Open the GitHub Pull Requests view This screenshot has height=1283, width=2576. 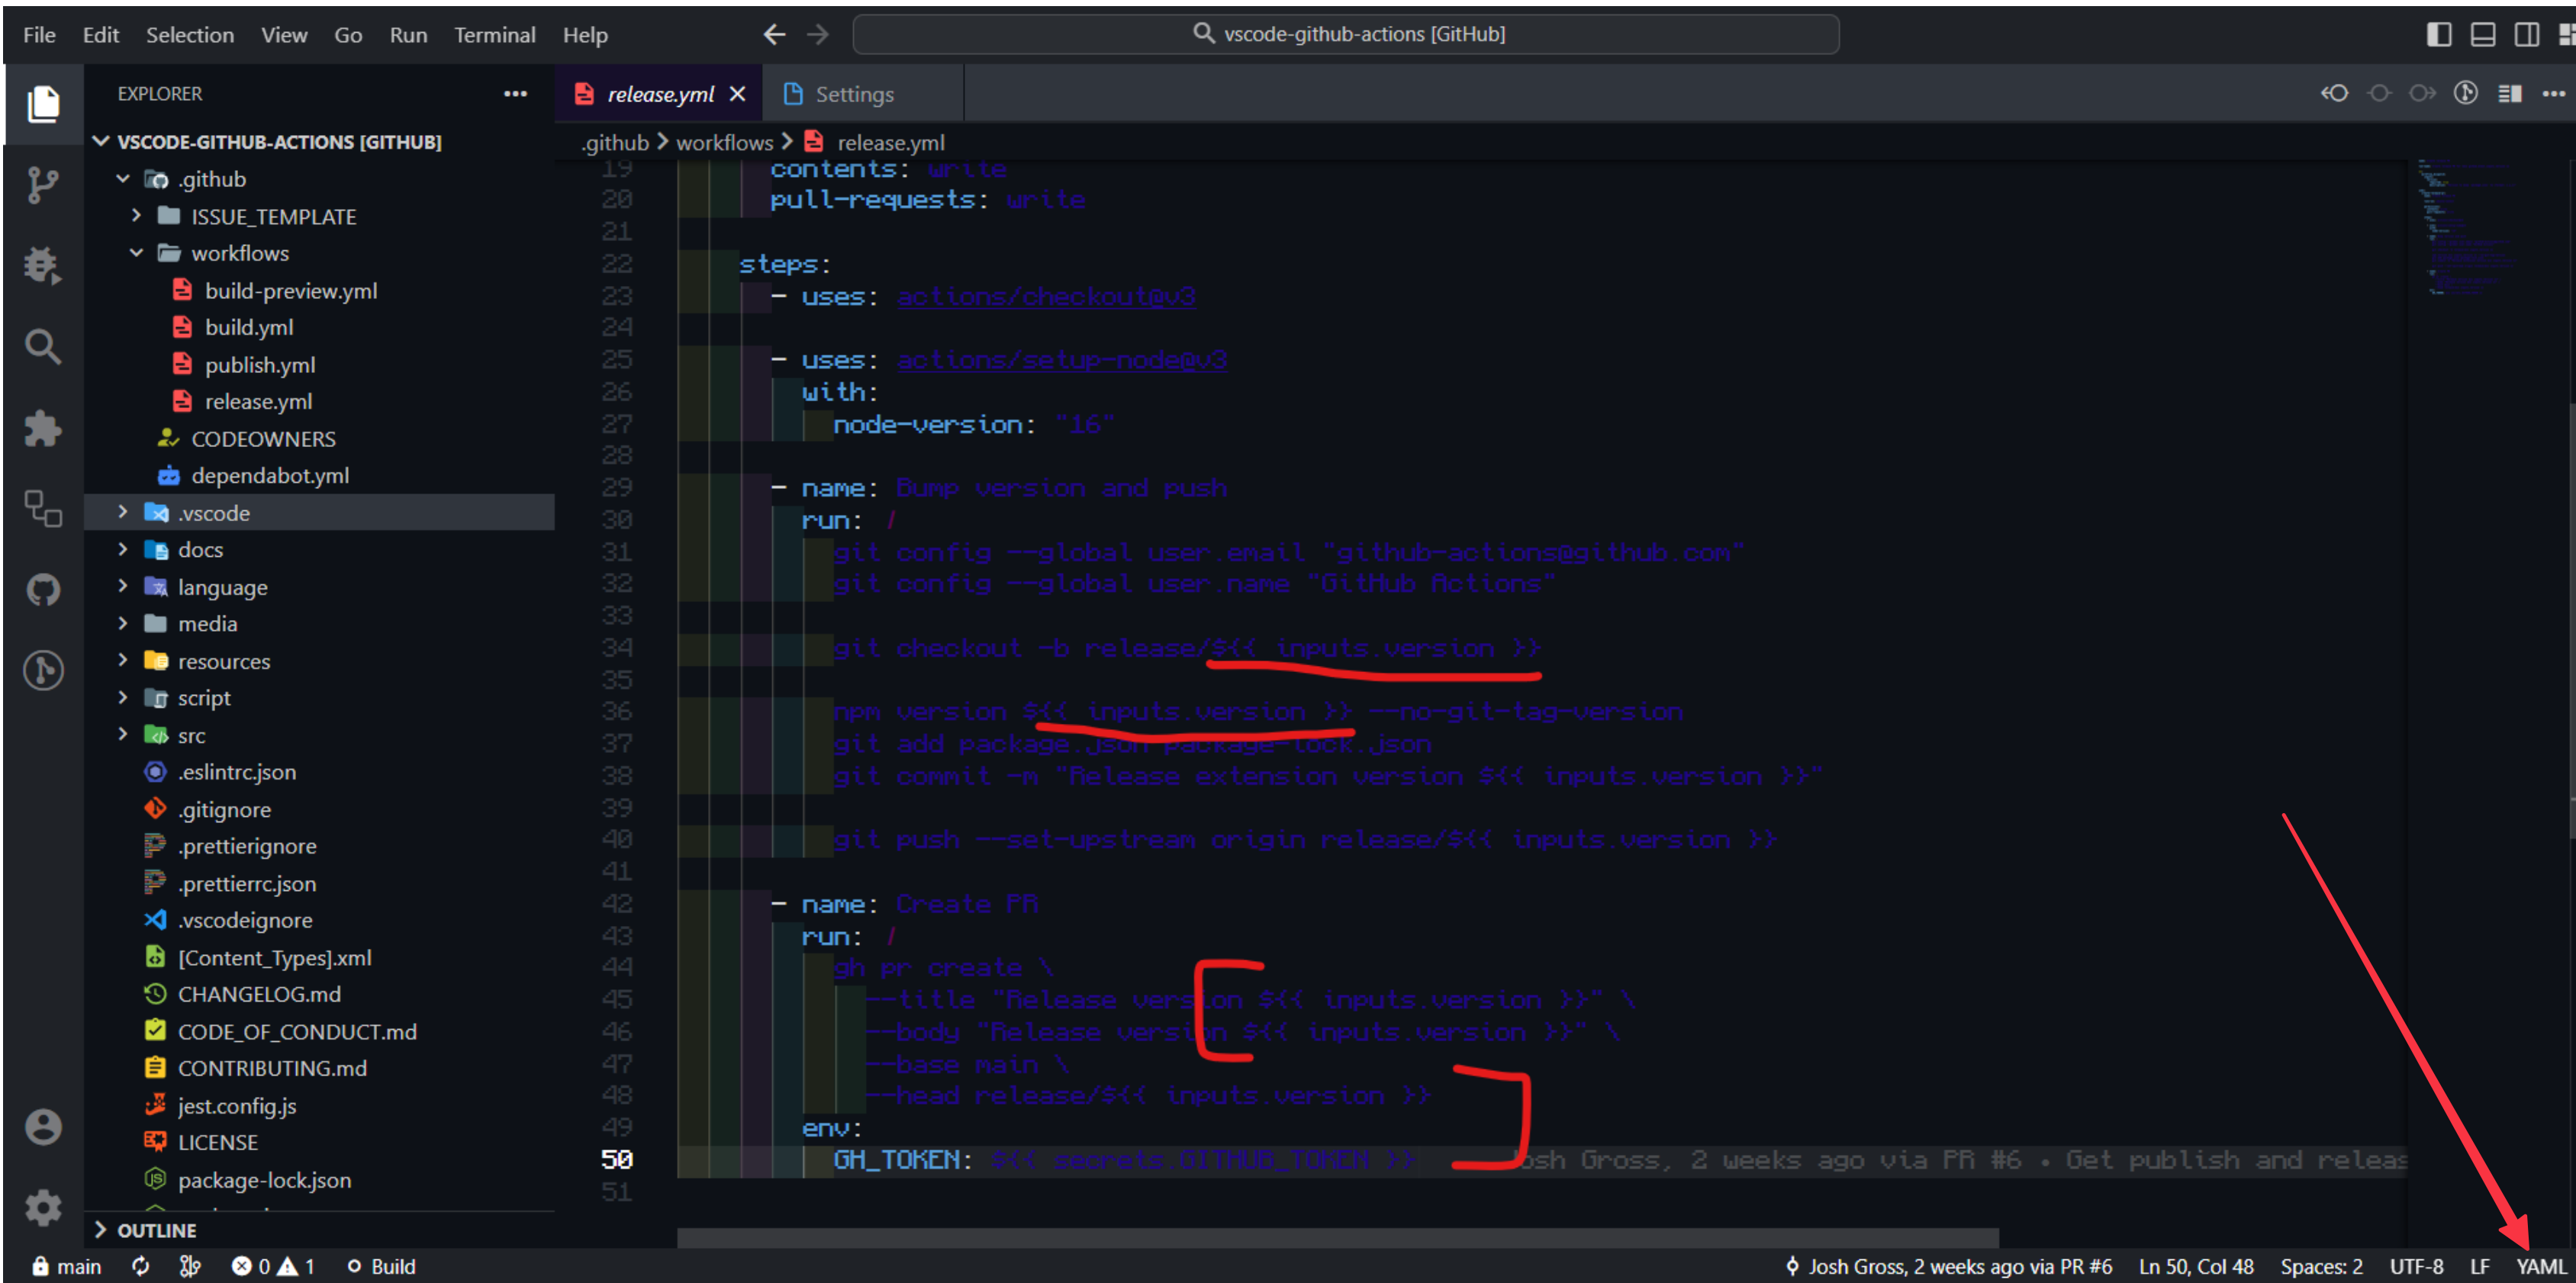point(43,590)
